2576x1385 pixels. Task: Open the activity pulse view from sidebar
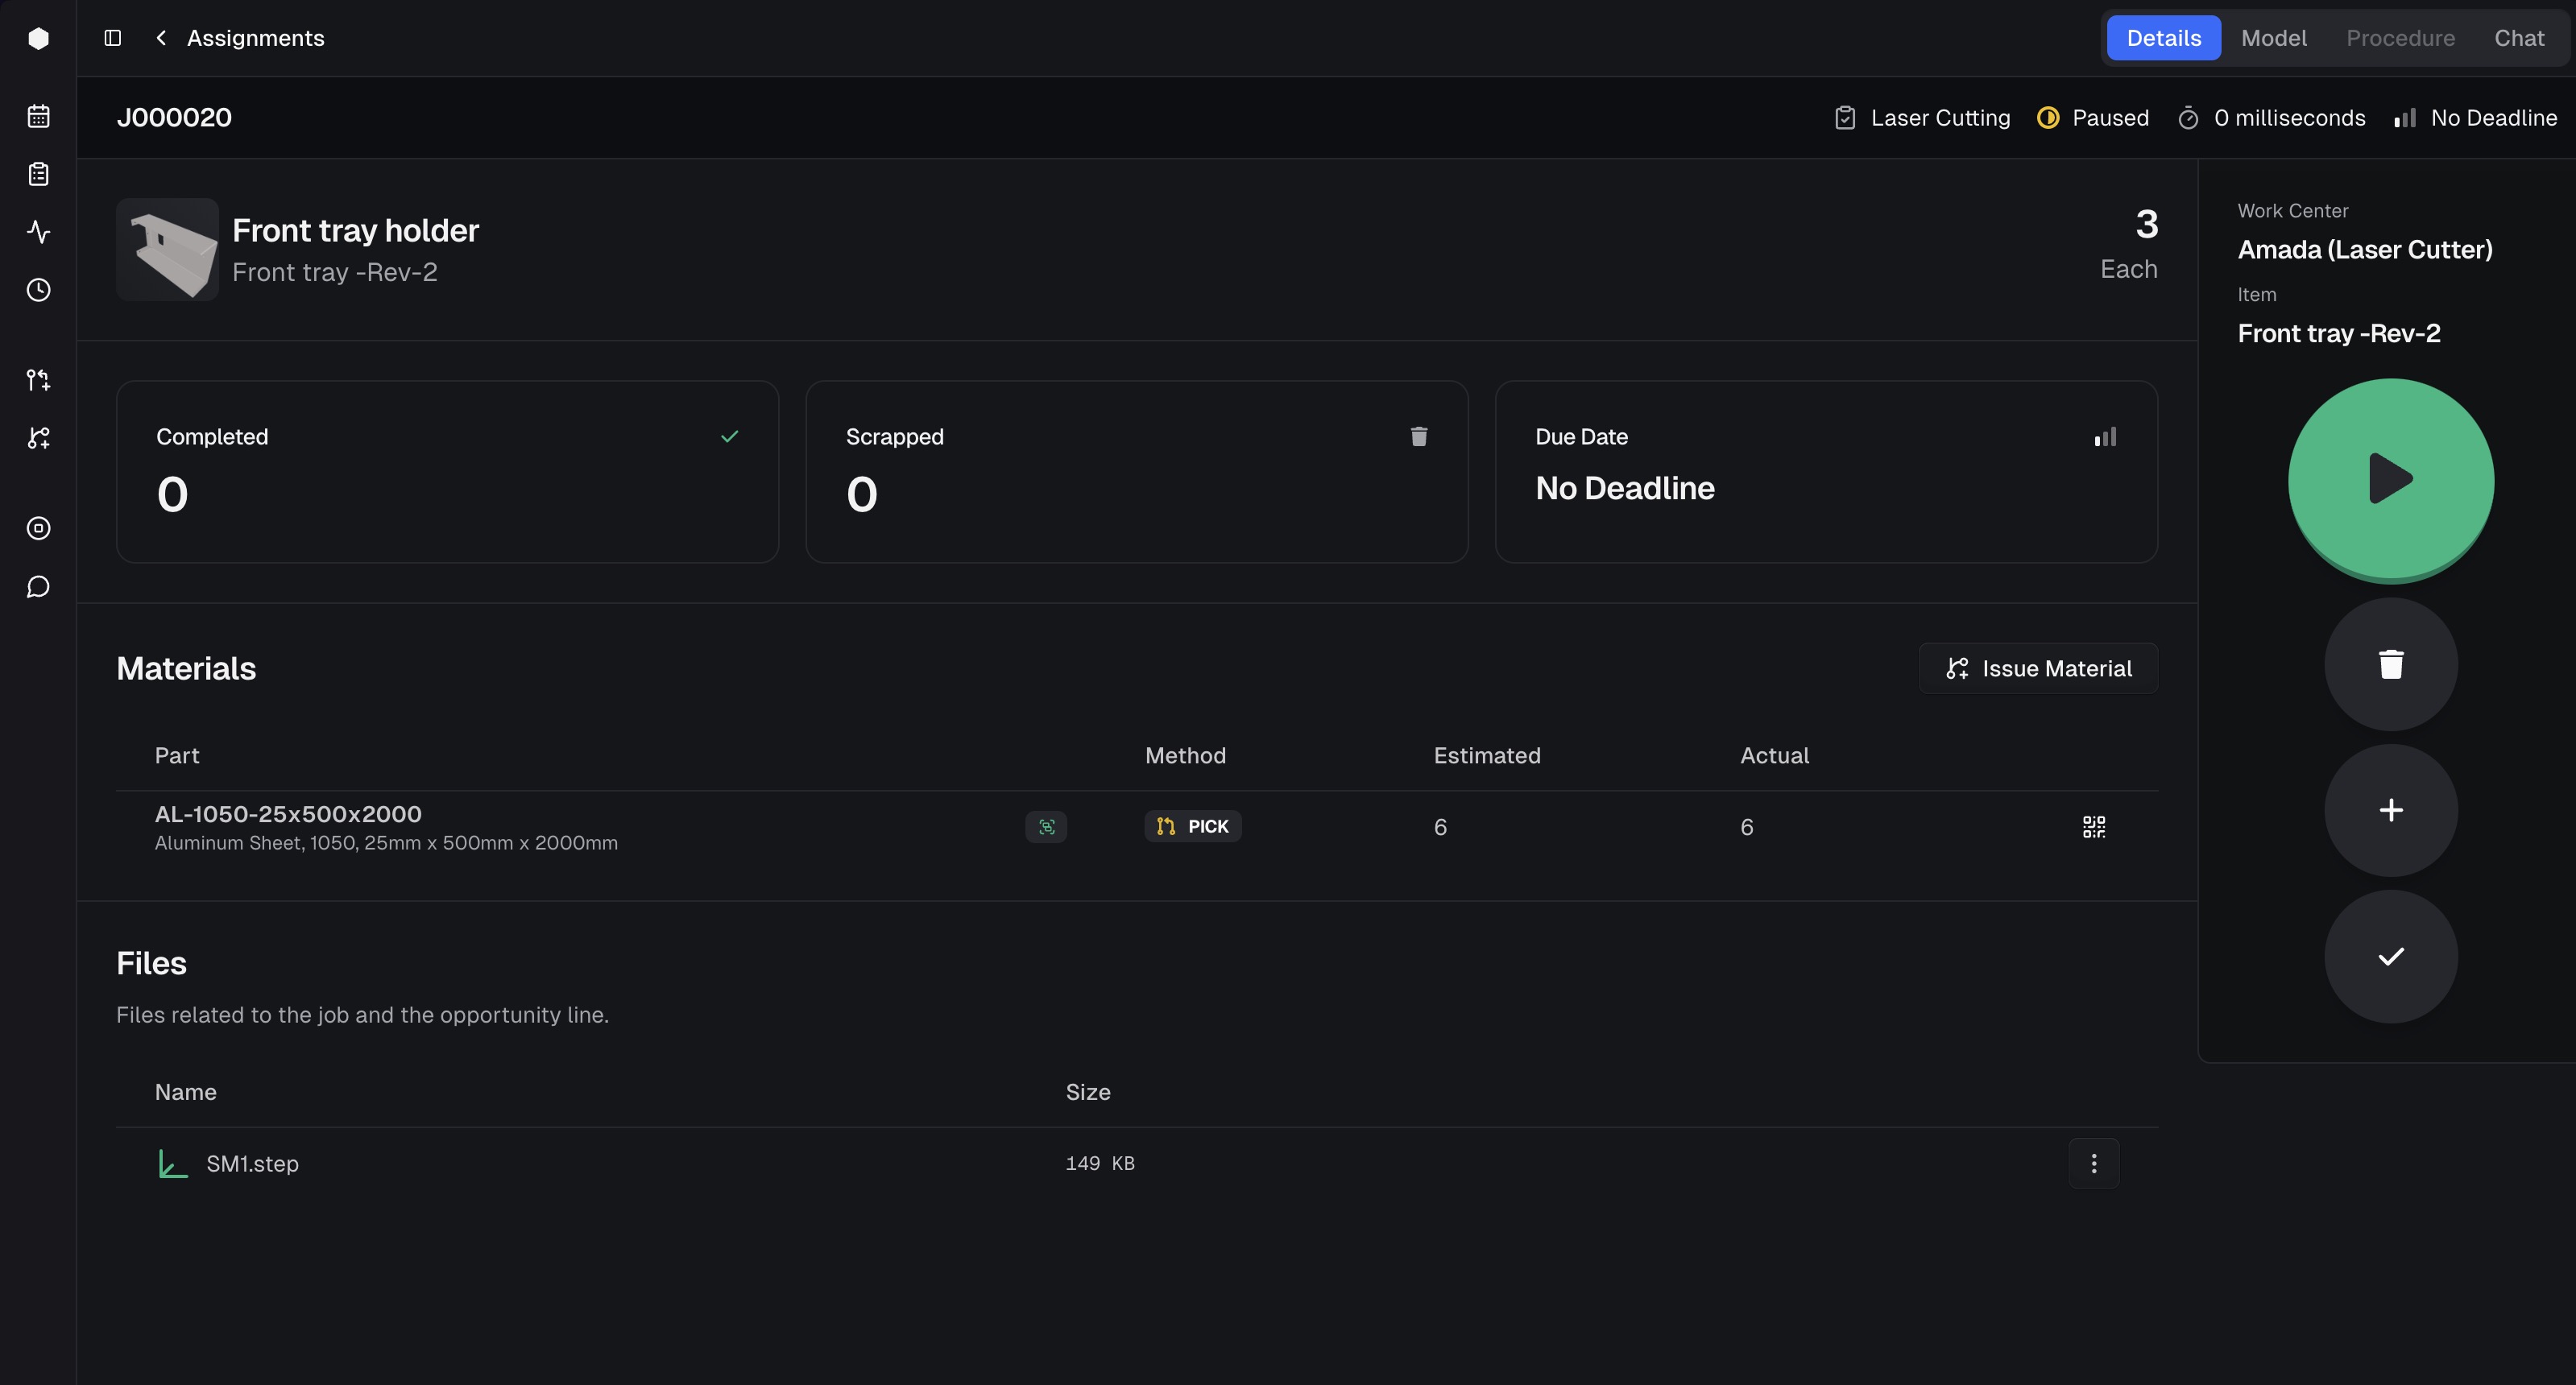[38, 232]
